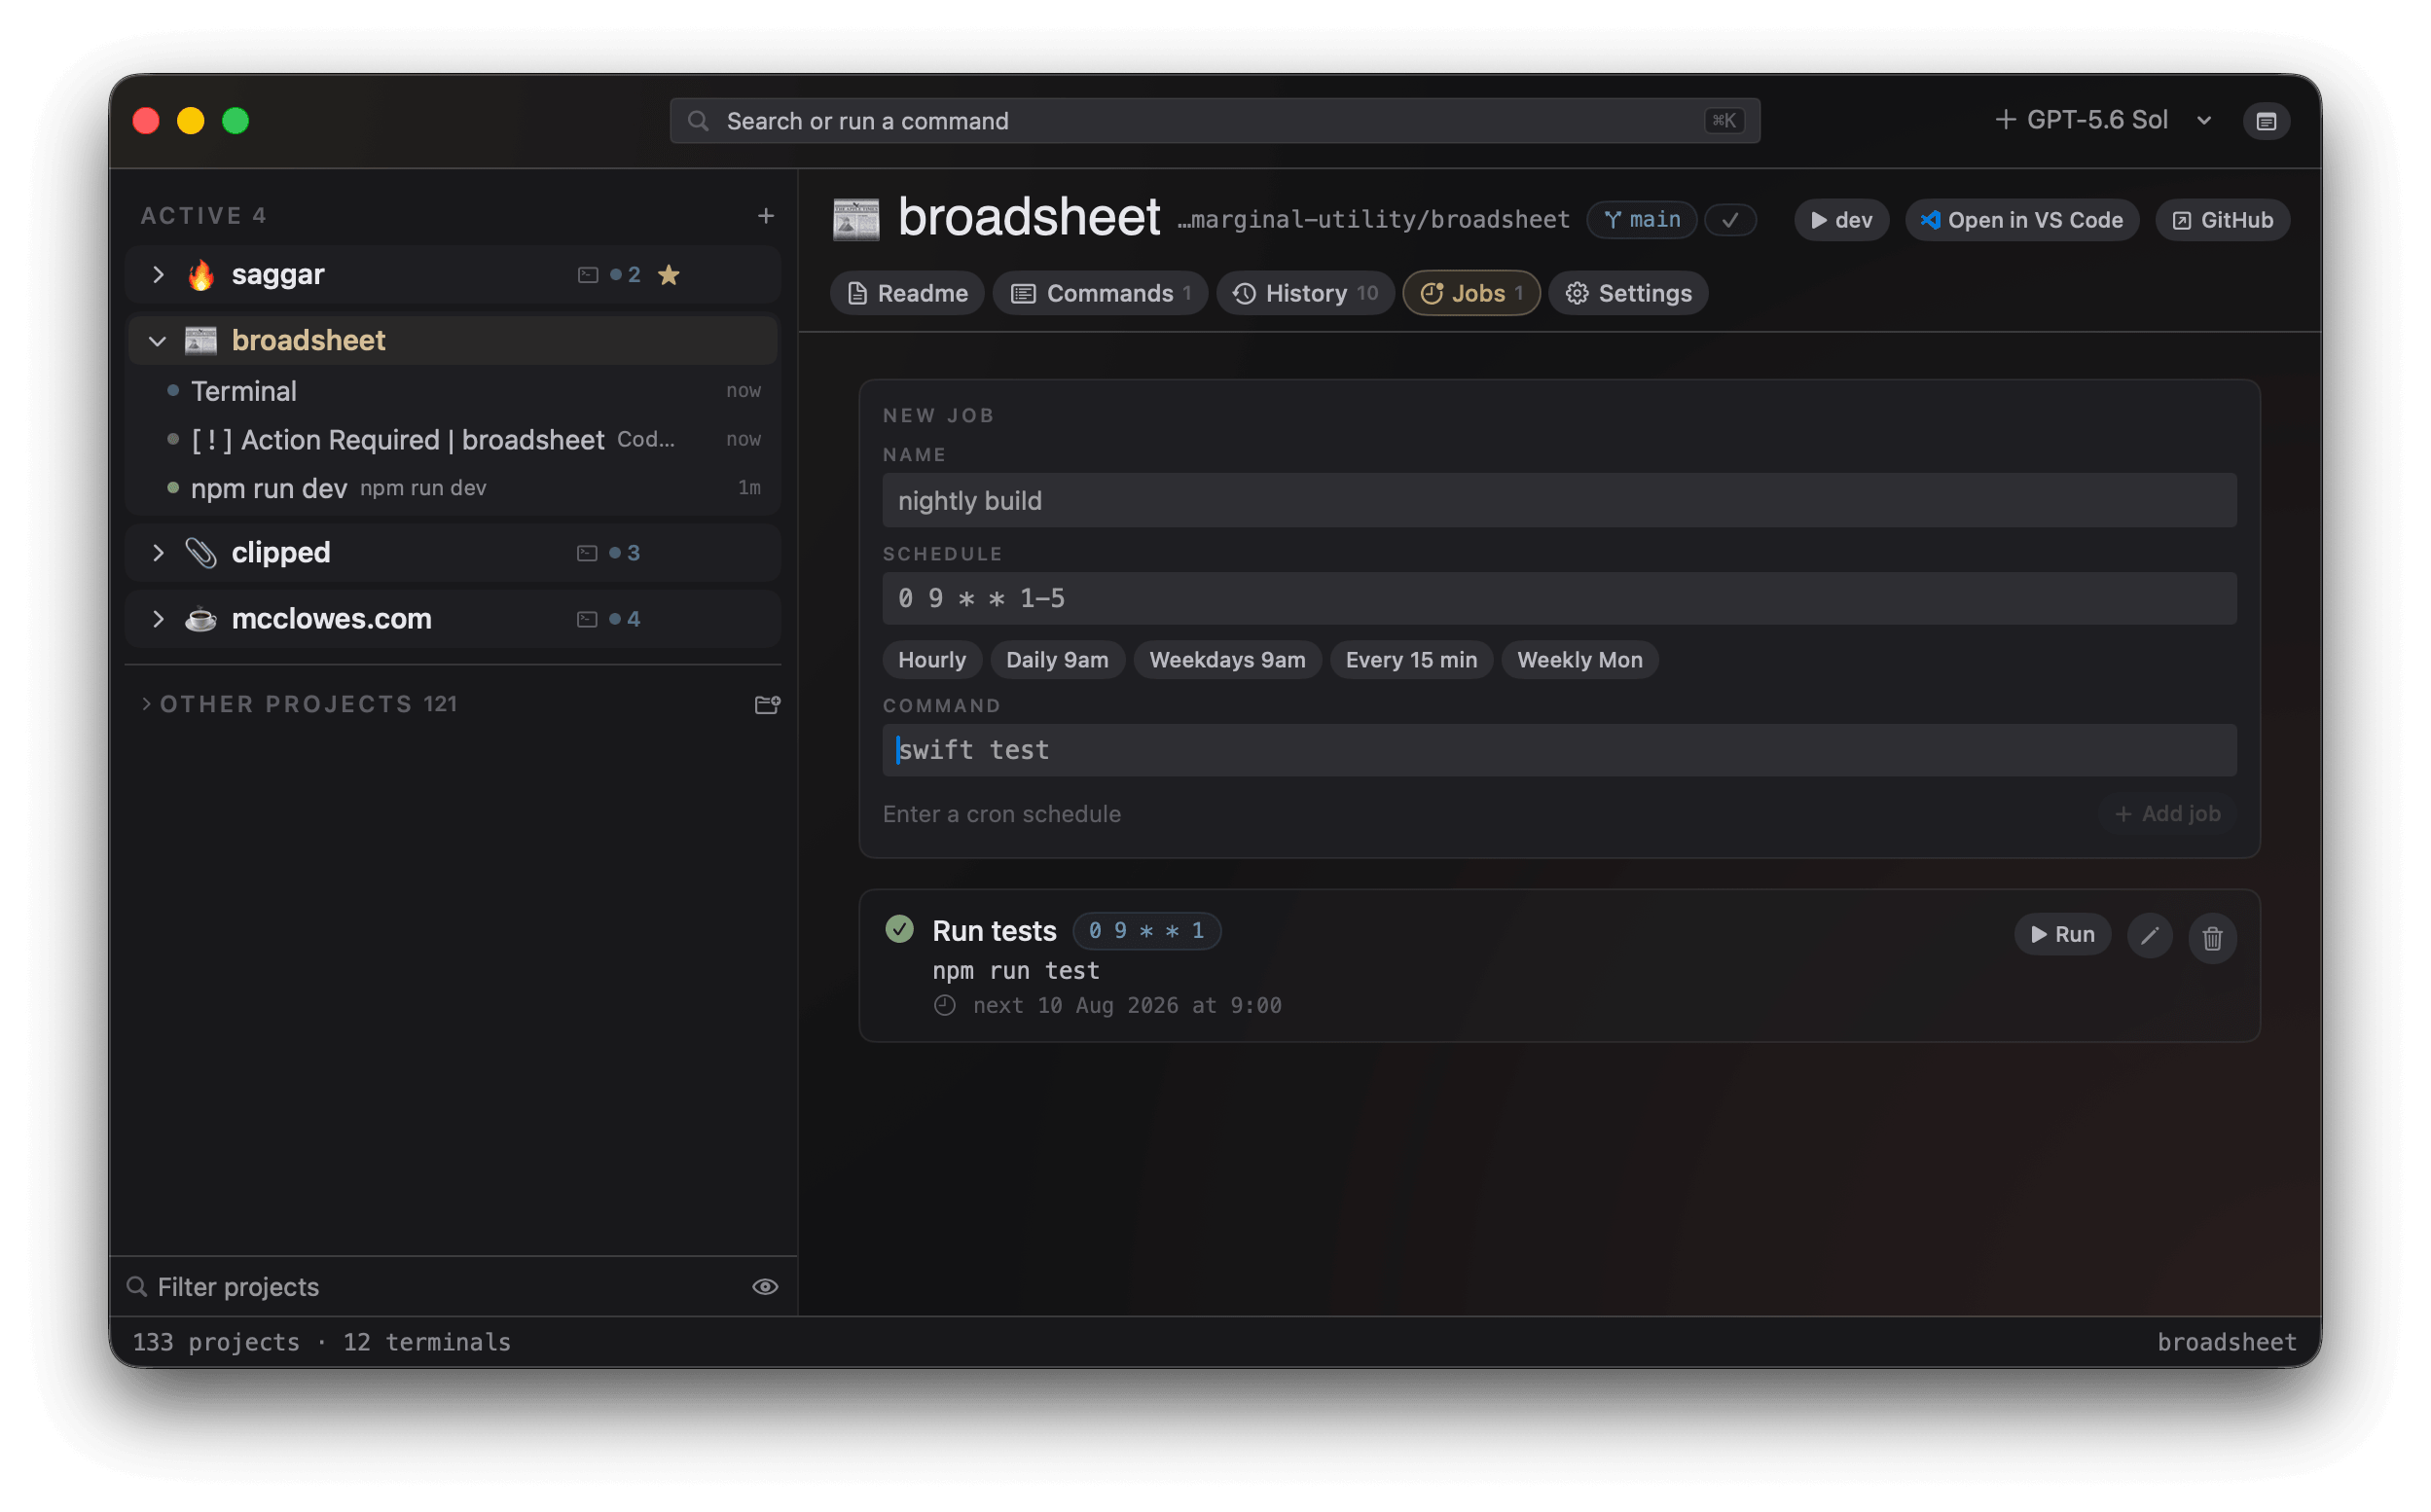Click the Schedule cron input field
This screenshot has width=2431, height=1512.
1559,599
